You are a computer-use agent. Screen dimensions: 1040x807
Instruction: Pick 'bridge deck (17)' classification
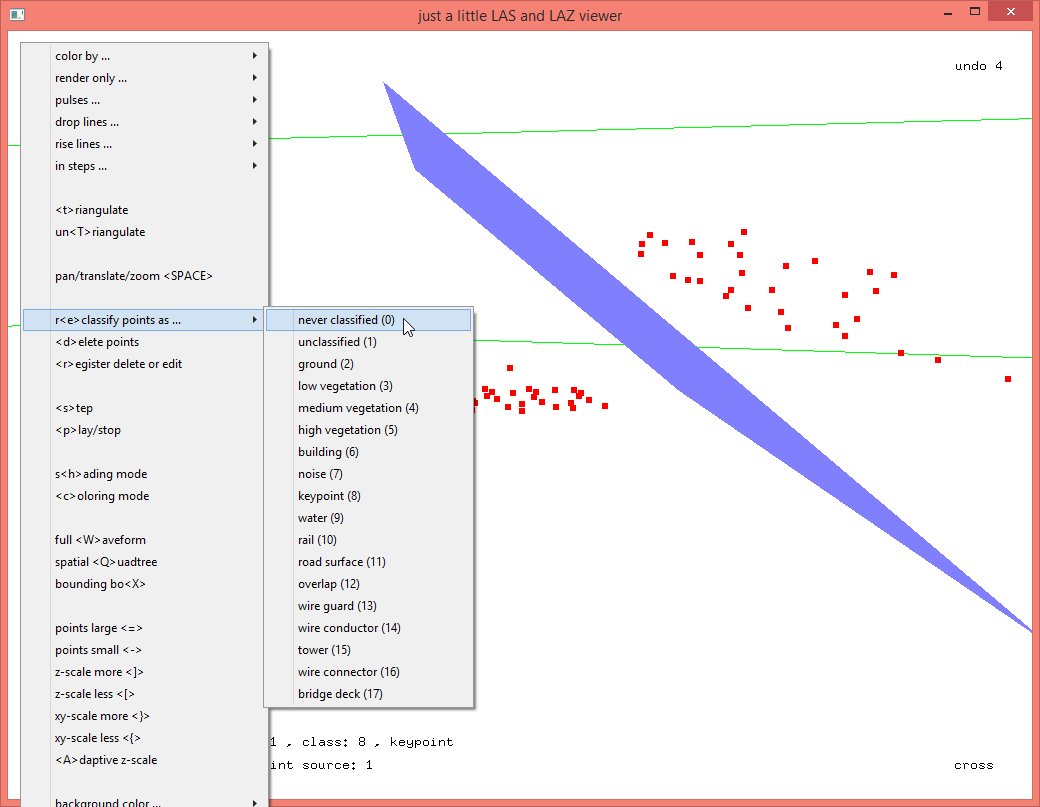[x=340, y=694]
